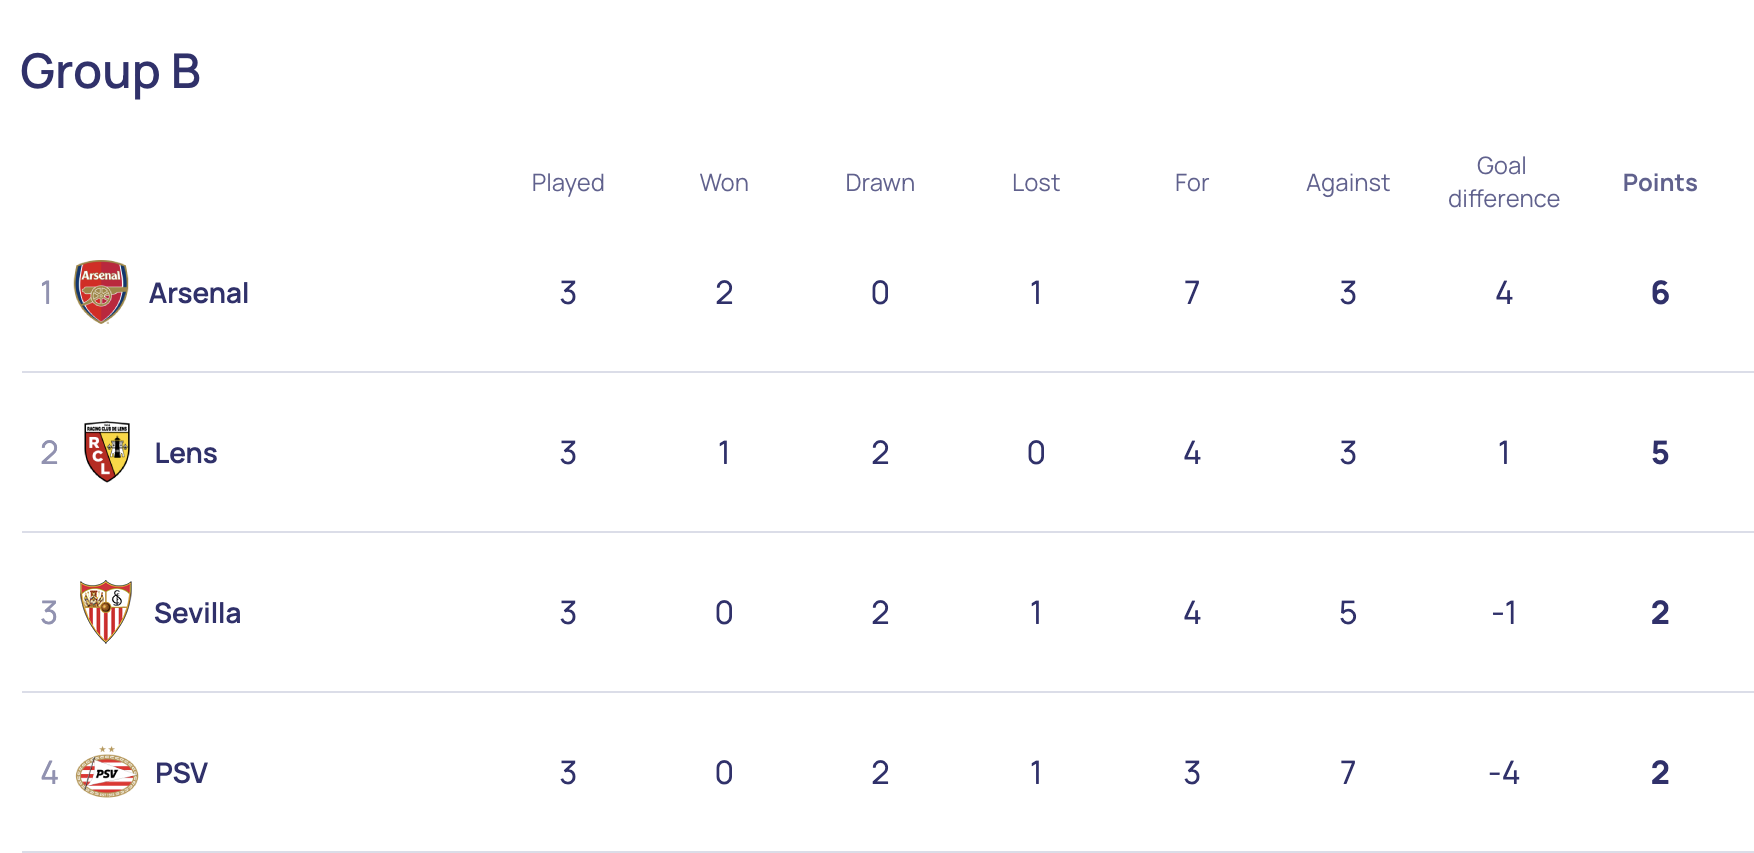This screenshot has height=853, width=1754.
Task: Click PSV's goal difference value -4
Action: [x=1503, y=773]
